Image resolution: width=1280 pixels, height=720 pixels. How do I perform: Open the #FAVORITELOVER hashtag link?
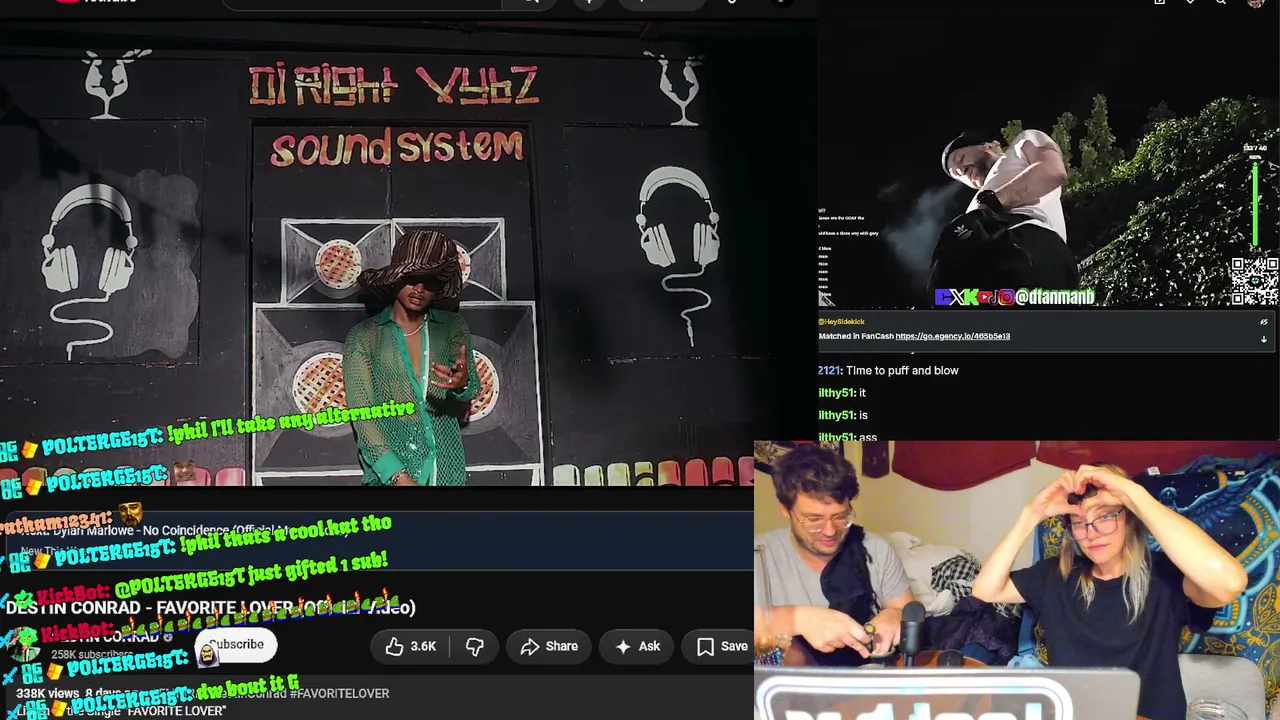pyautogui.click(x=339, y=693)
